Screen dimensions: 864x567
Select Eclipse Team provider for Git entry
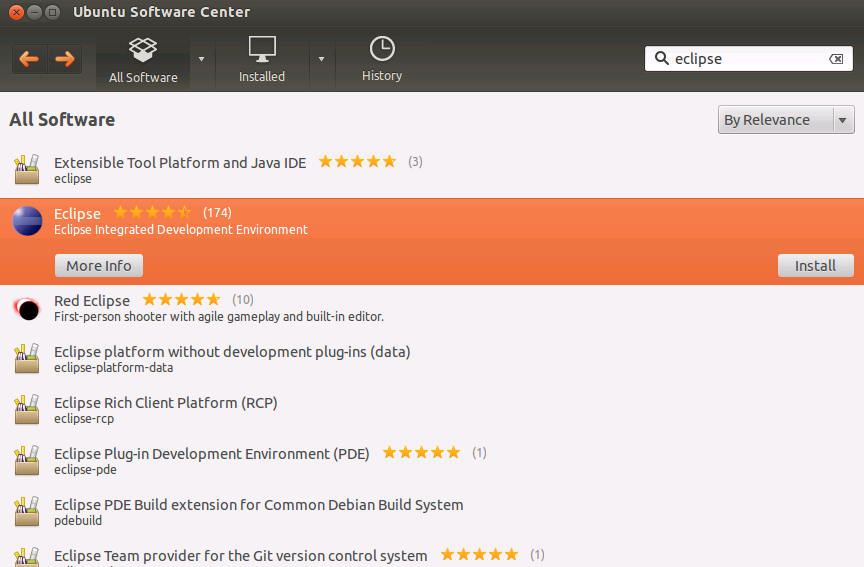pos(432,555)
